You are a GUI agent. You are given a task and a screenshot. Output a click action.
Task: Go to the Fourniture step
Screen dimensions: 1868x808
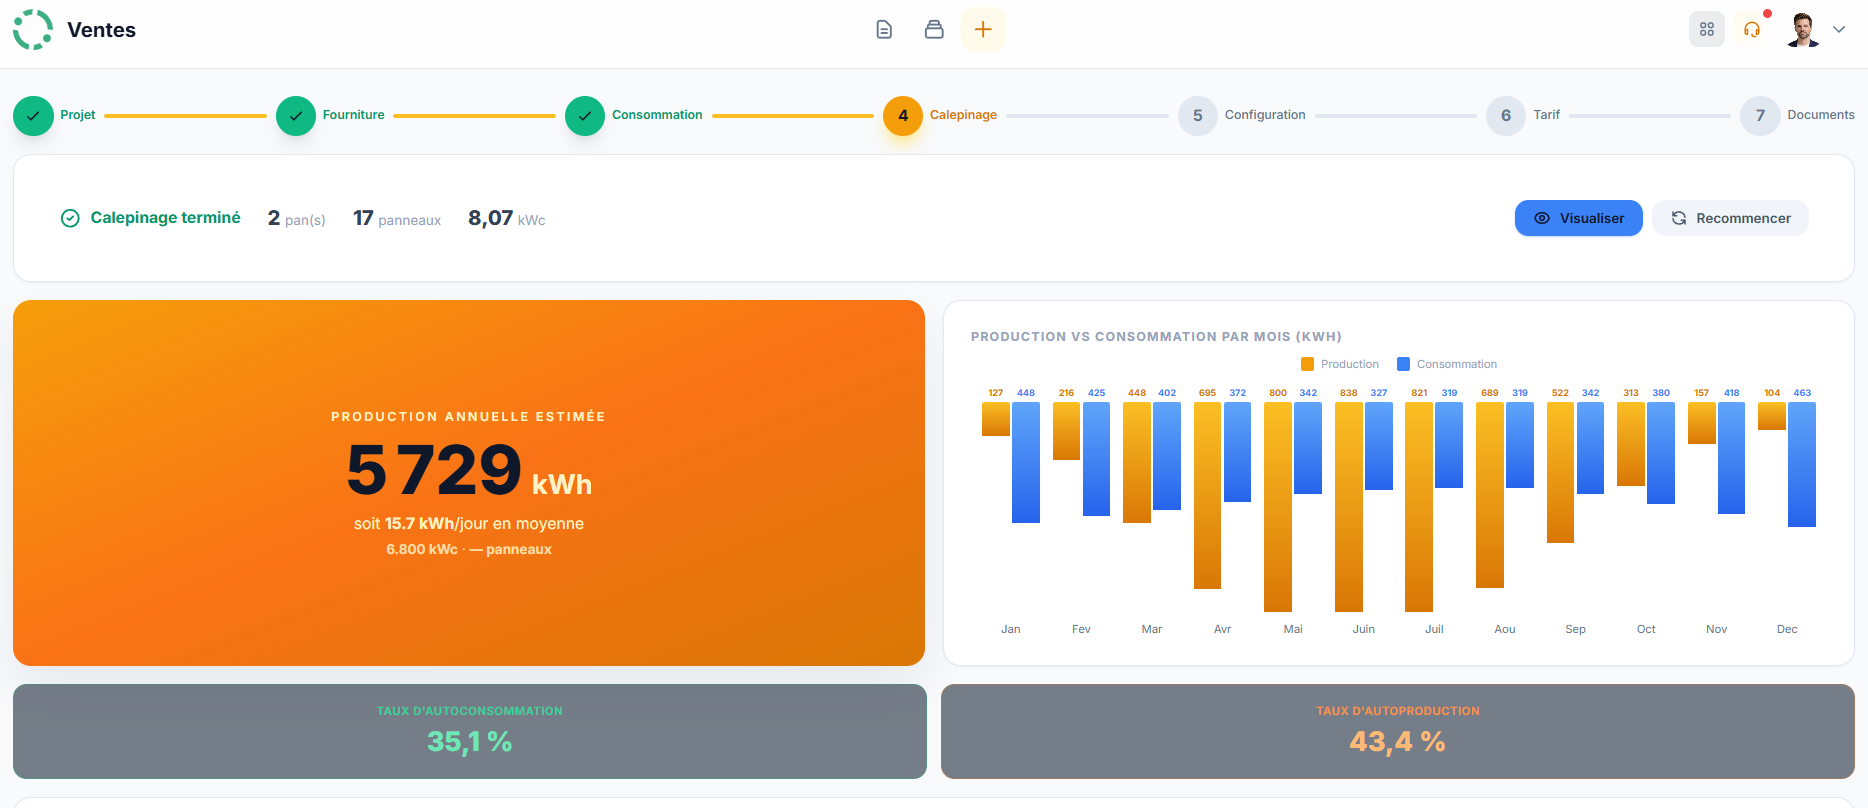tap(296, 116)
